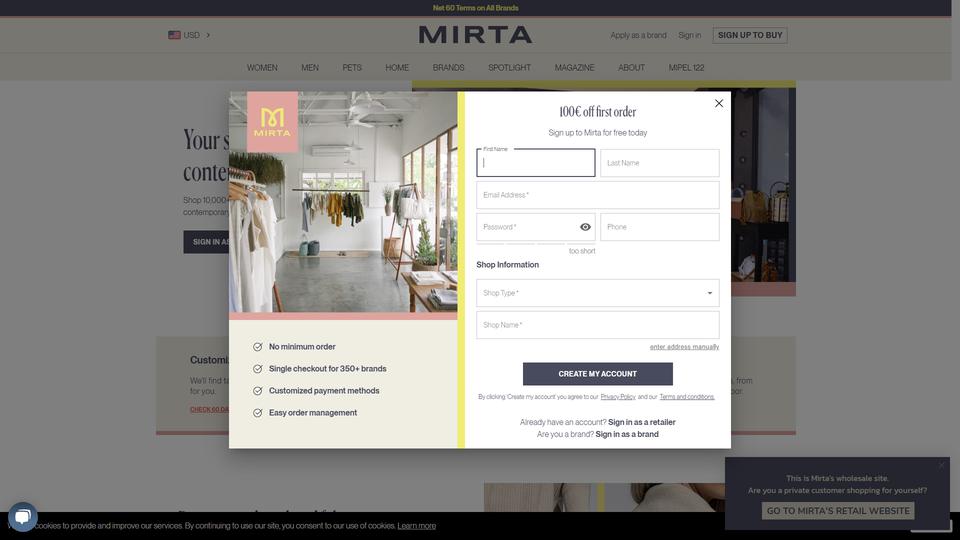Open the Pets menu
Viewport: 960px width, 540px height.
[x=352, y=67]
